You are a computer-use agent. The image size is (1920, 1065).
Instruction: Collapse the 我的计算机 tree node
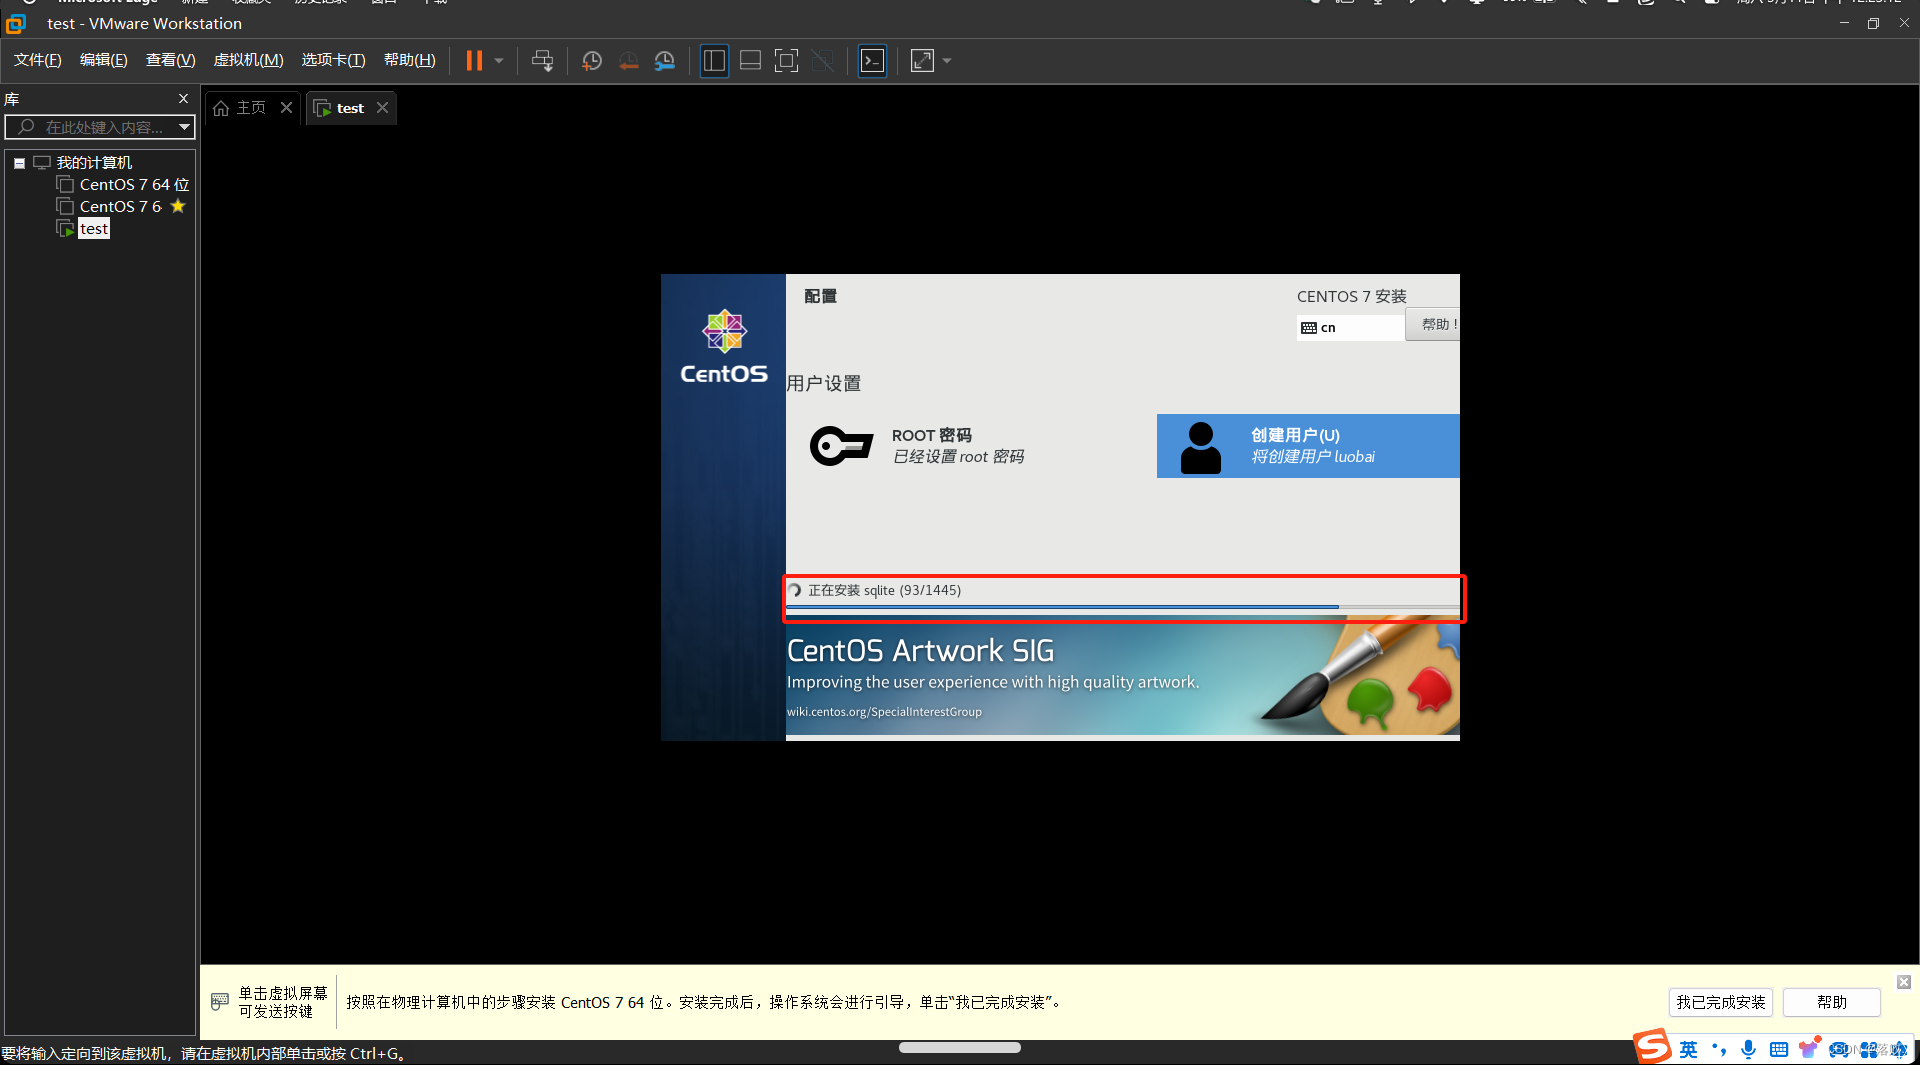19,163
